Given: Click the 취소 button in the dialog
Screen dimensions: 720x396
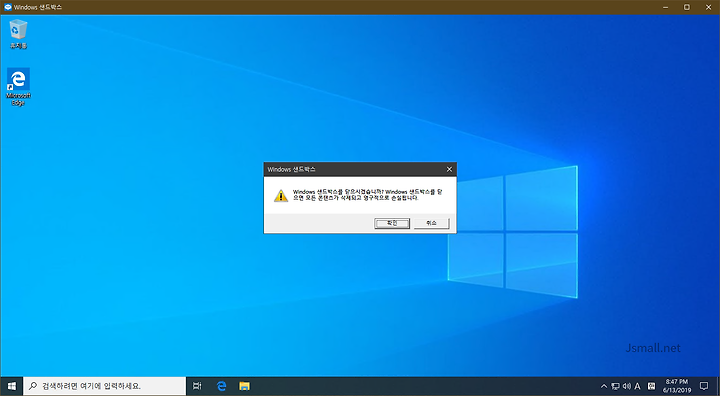Looking at the screenshot, I should coord(431,223).
